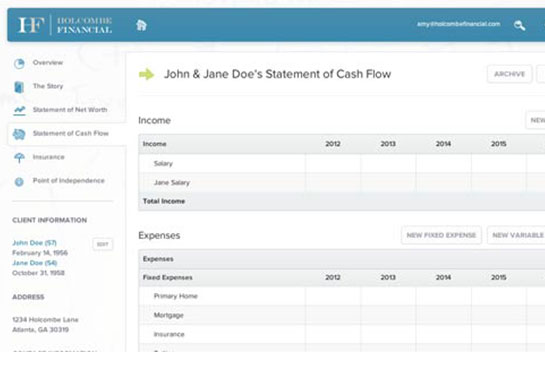Open Statement of Net Worth
Screen dimensions: 545x370
pos(70,110)
